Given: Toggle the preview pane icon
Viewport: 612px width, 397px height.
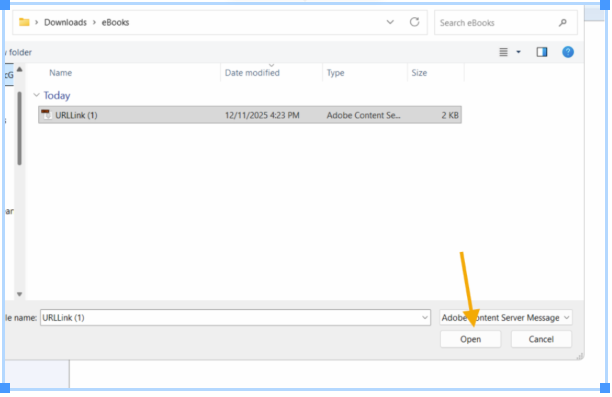Looking at the screenshot, I should coord(542,52).
